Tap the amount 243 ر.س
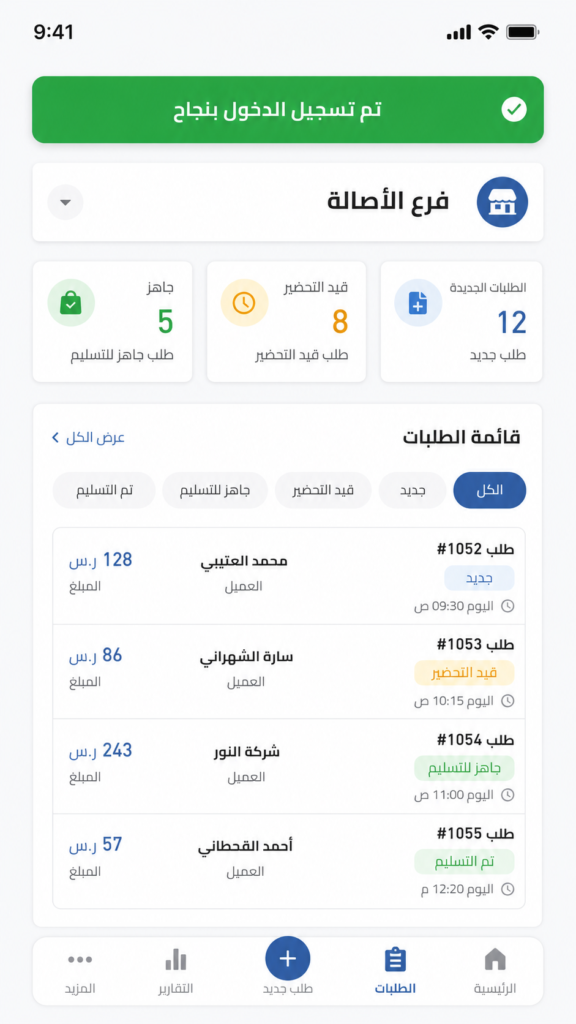Image resolution: width=576 pixels, height=1024 pixels. (101, 751)
